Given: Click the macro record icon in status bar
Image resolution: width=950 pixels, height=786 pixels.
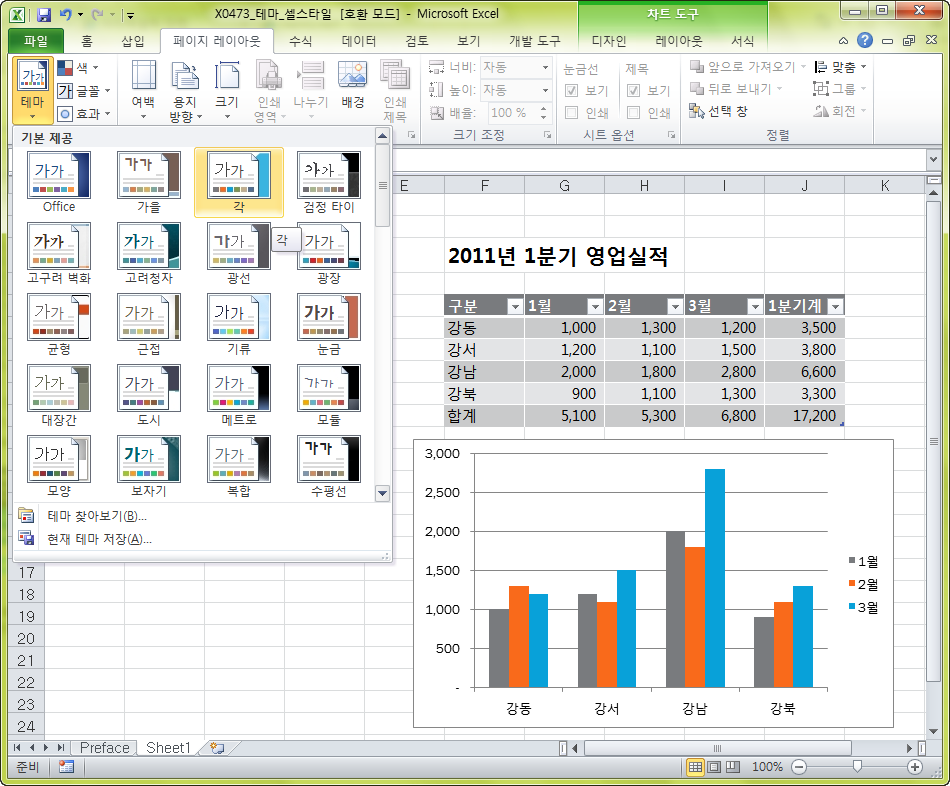Looking at the screenshot, I should click(x=66, y=767).
